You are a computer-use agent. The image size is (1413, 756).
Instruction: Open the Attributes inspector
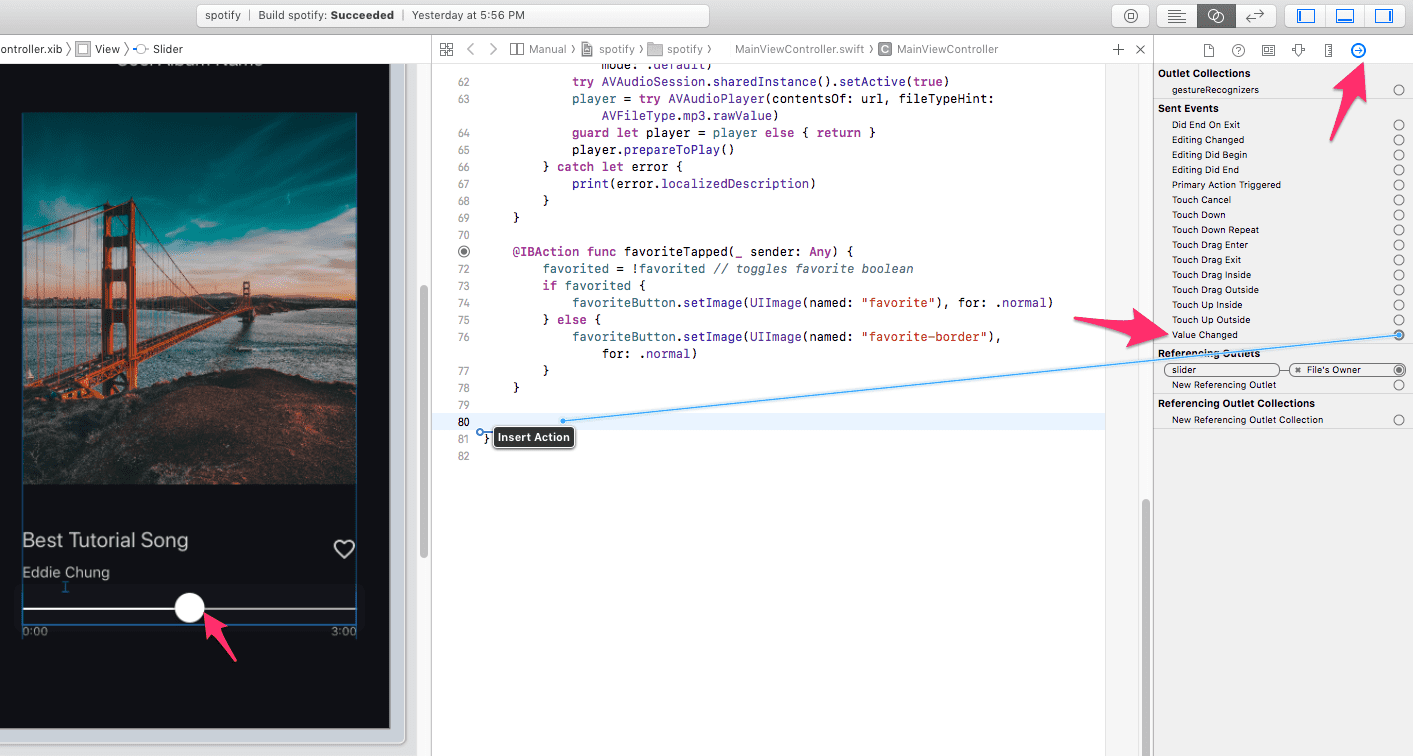tap(1298, 50)
